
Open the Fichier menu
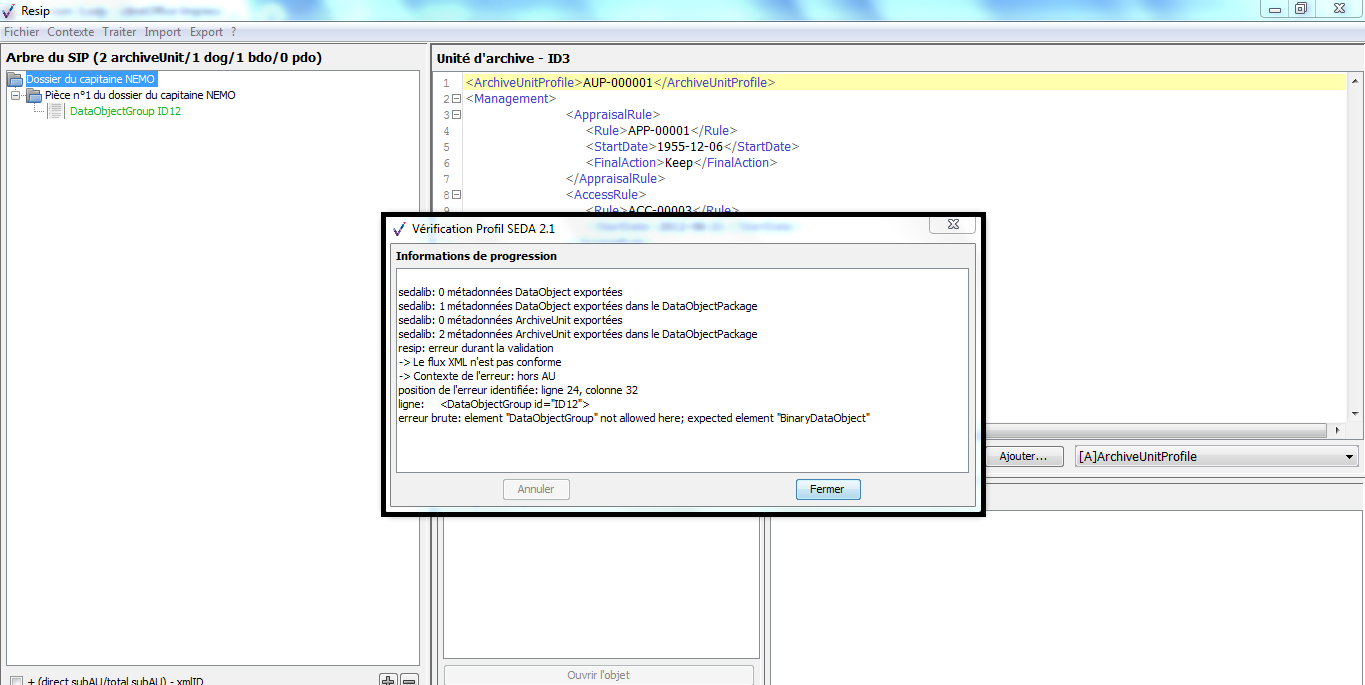[x=21, y=32]
